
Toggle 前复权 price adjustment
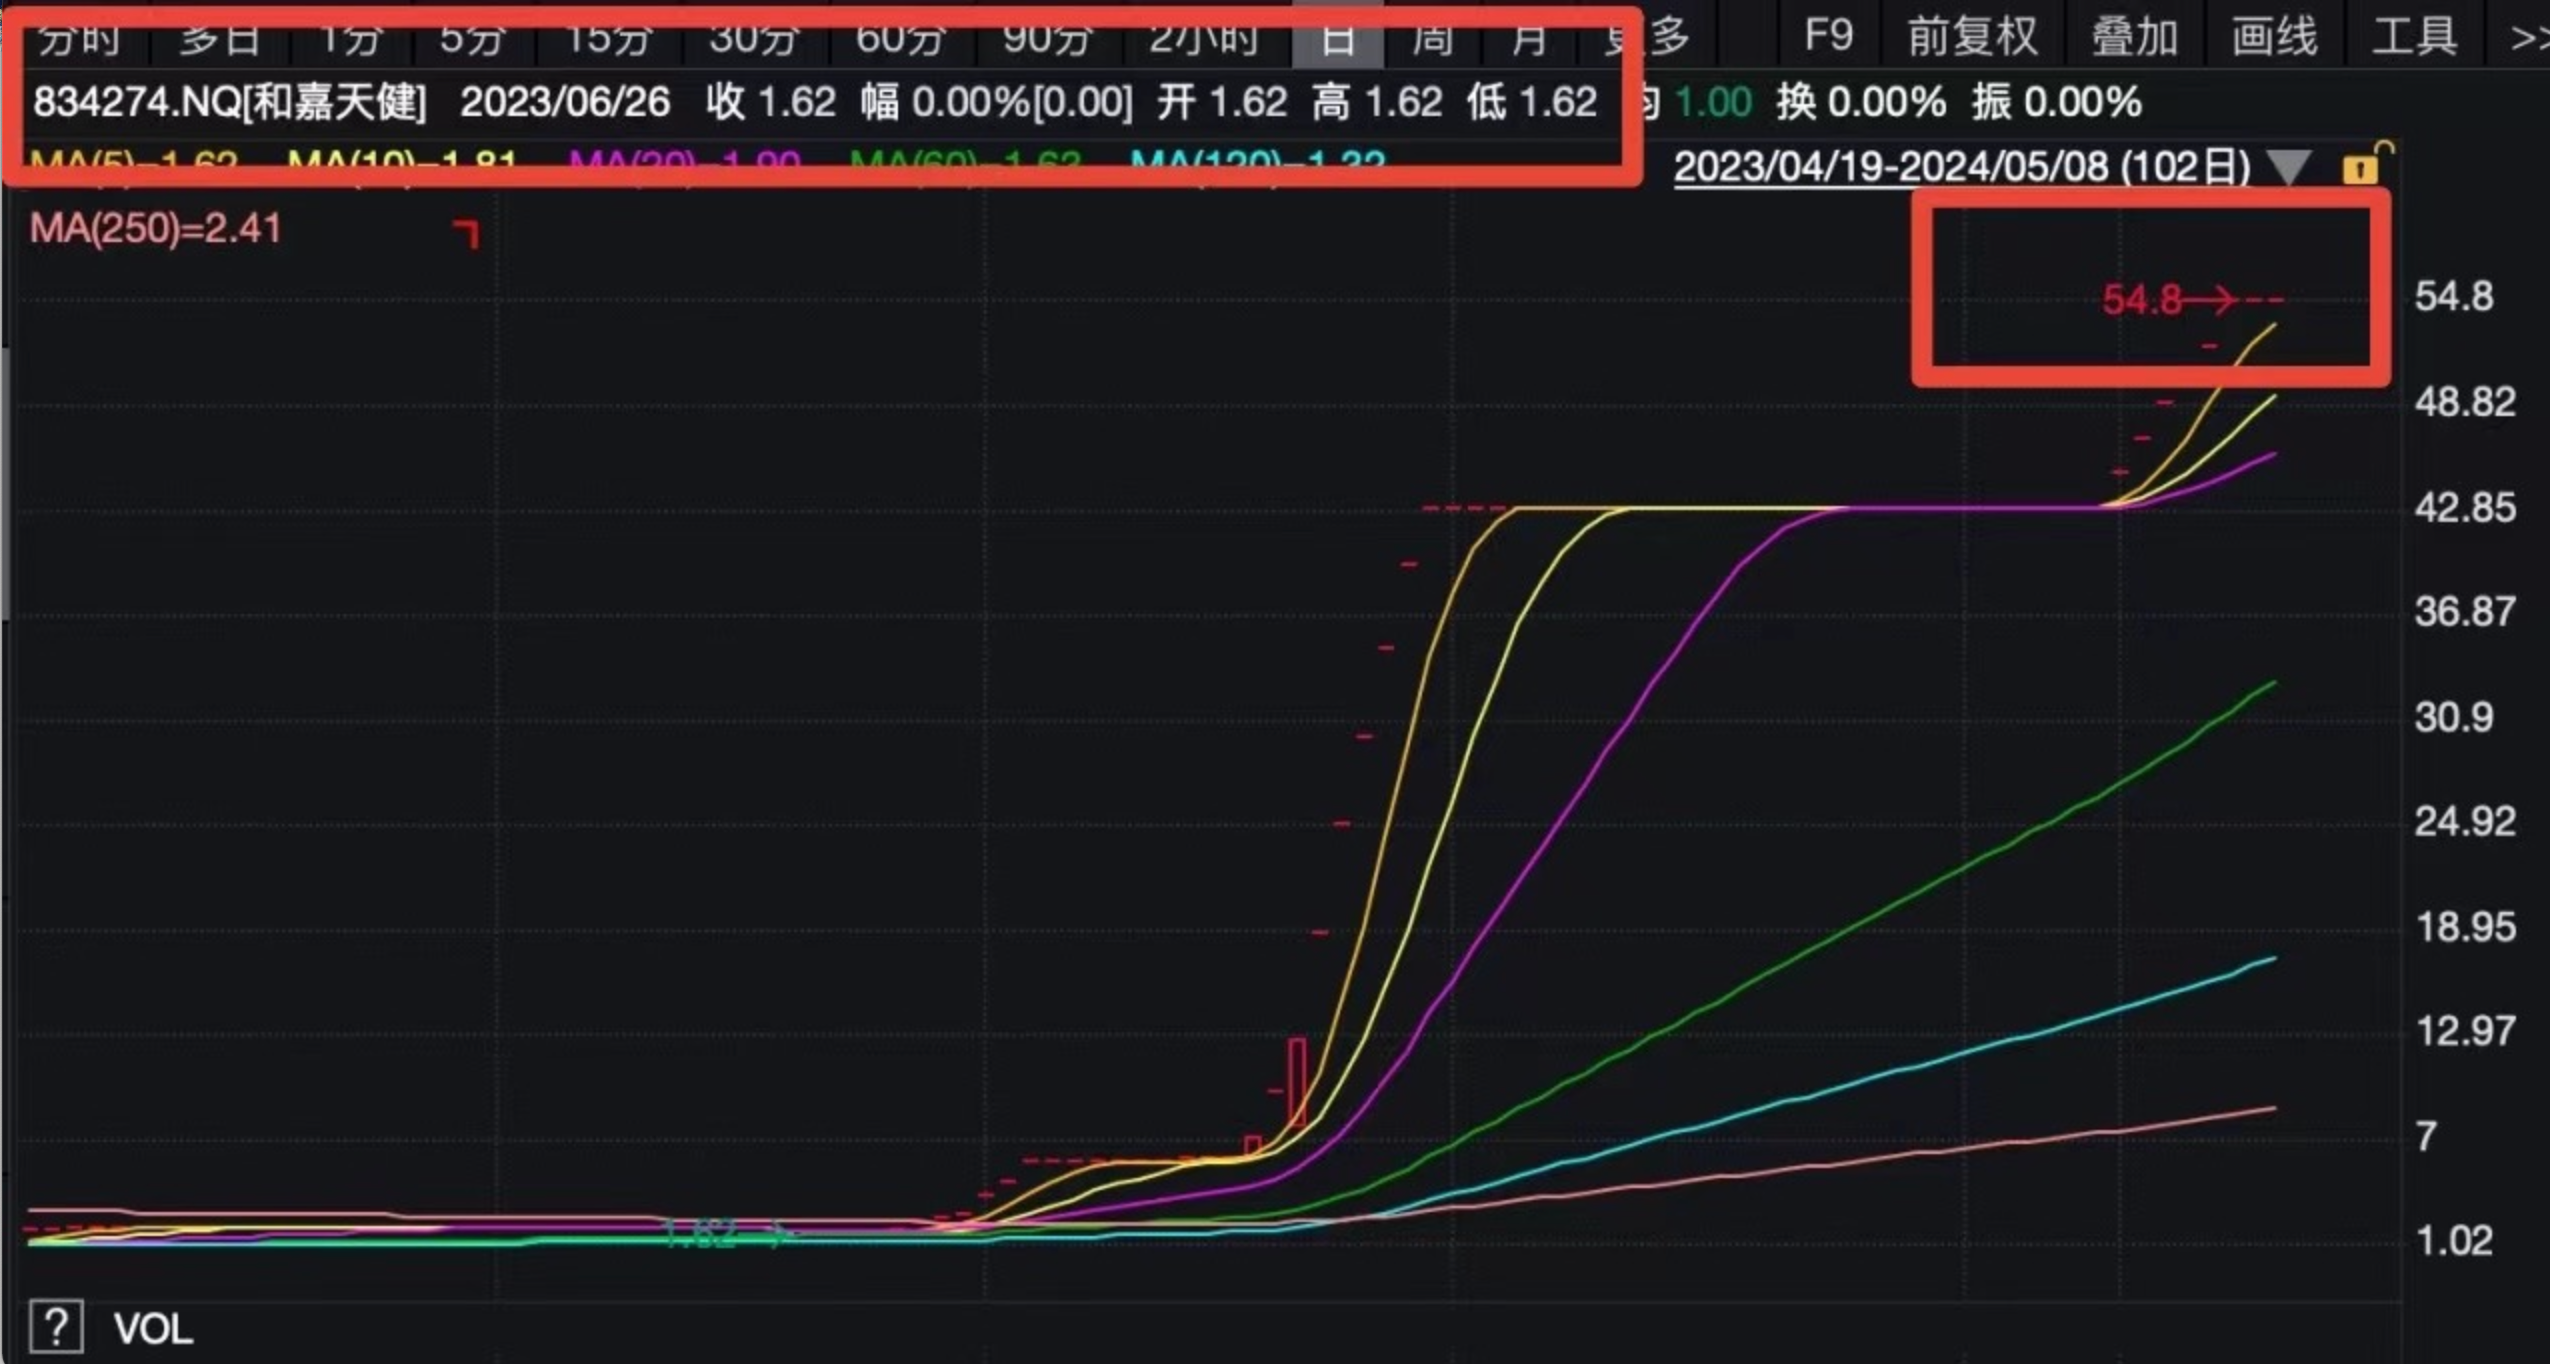coord(1972,37)
